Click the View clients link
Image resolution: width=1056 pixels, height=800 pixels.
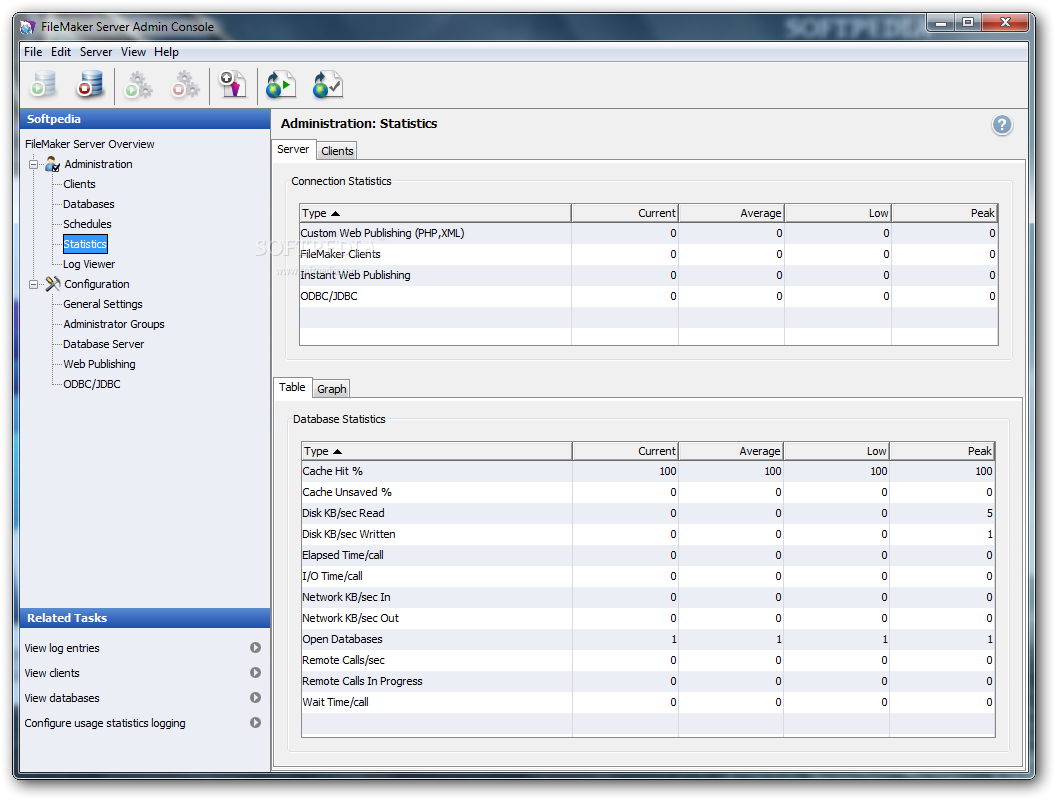pos(52,673)
